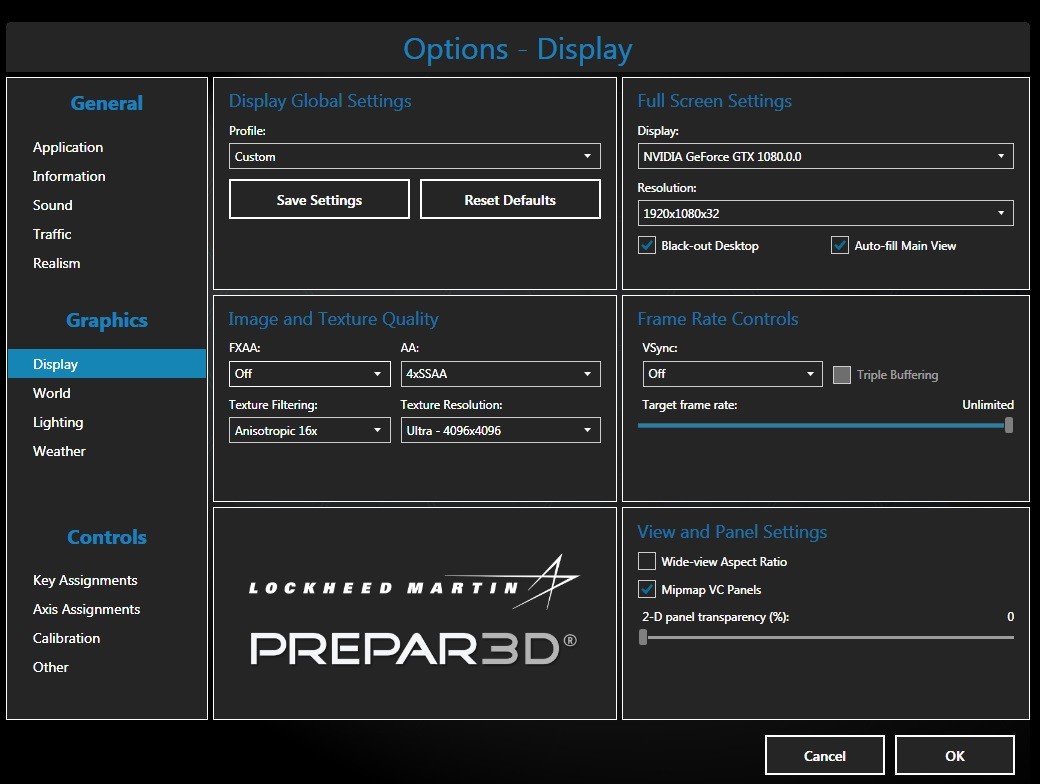1040x784 pixels.
Task: Toggle the Wide-view Aspect Ratio checkbox
Action: [647, 561]
